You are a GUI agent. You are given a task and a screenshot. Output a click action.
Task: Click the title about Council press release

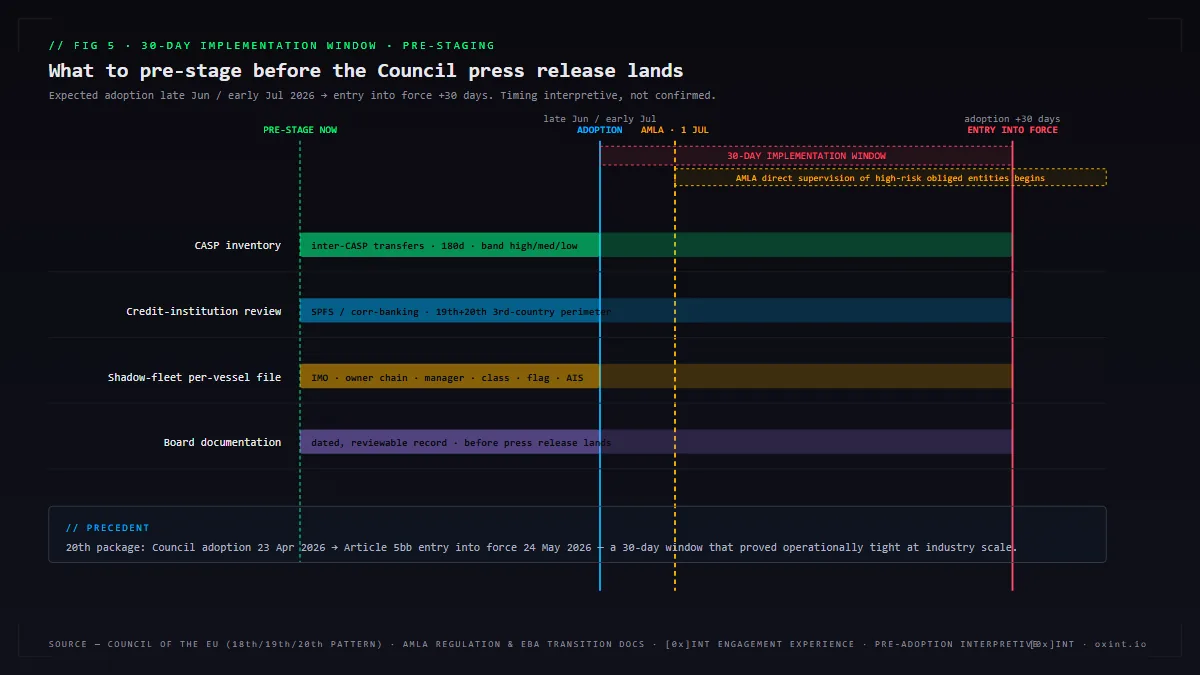[x=366, y=71]
